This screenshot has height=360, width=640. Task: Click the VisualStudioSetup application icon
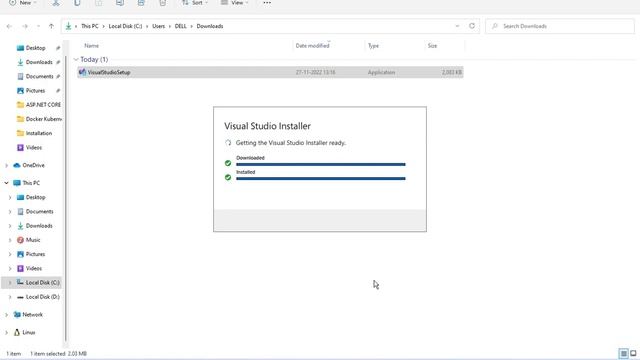(82, 72)
